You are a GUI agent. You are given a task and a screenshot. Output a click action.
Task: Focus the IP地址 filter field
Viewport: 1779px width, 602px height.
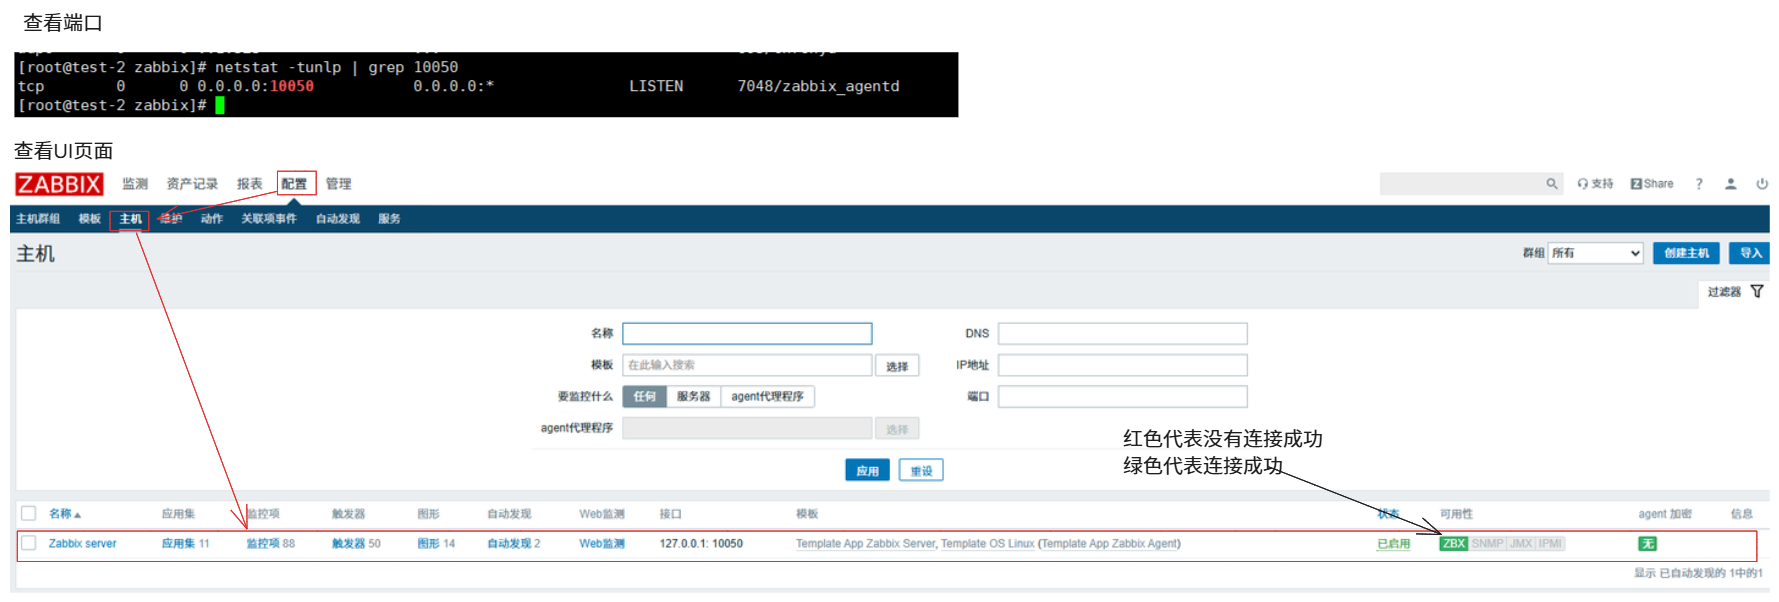pyautogui.click(x=1123, y=365)
